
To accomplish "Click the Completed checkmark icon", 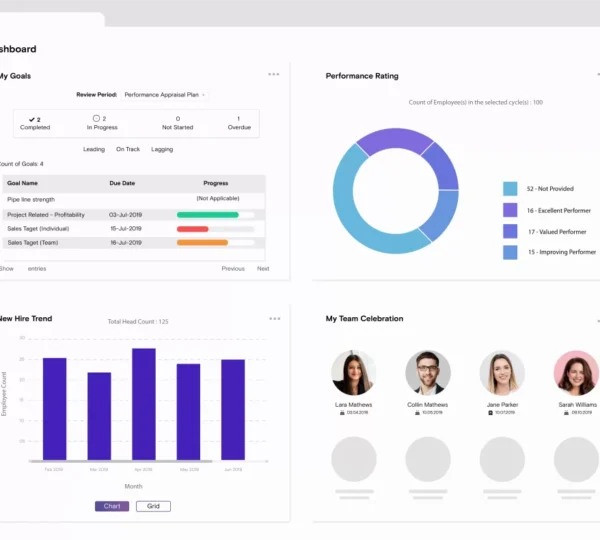I will coord(33,119).
